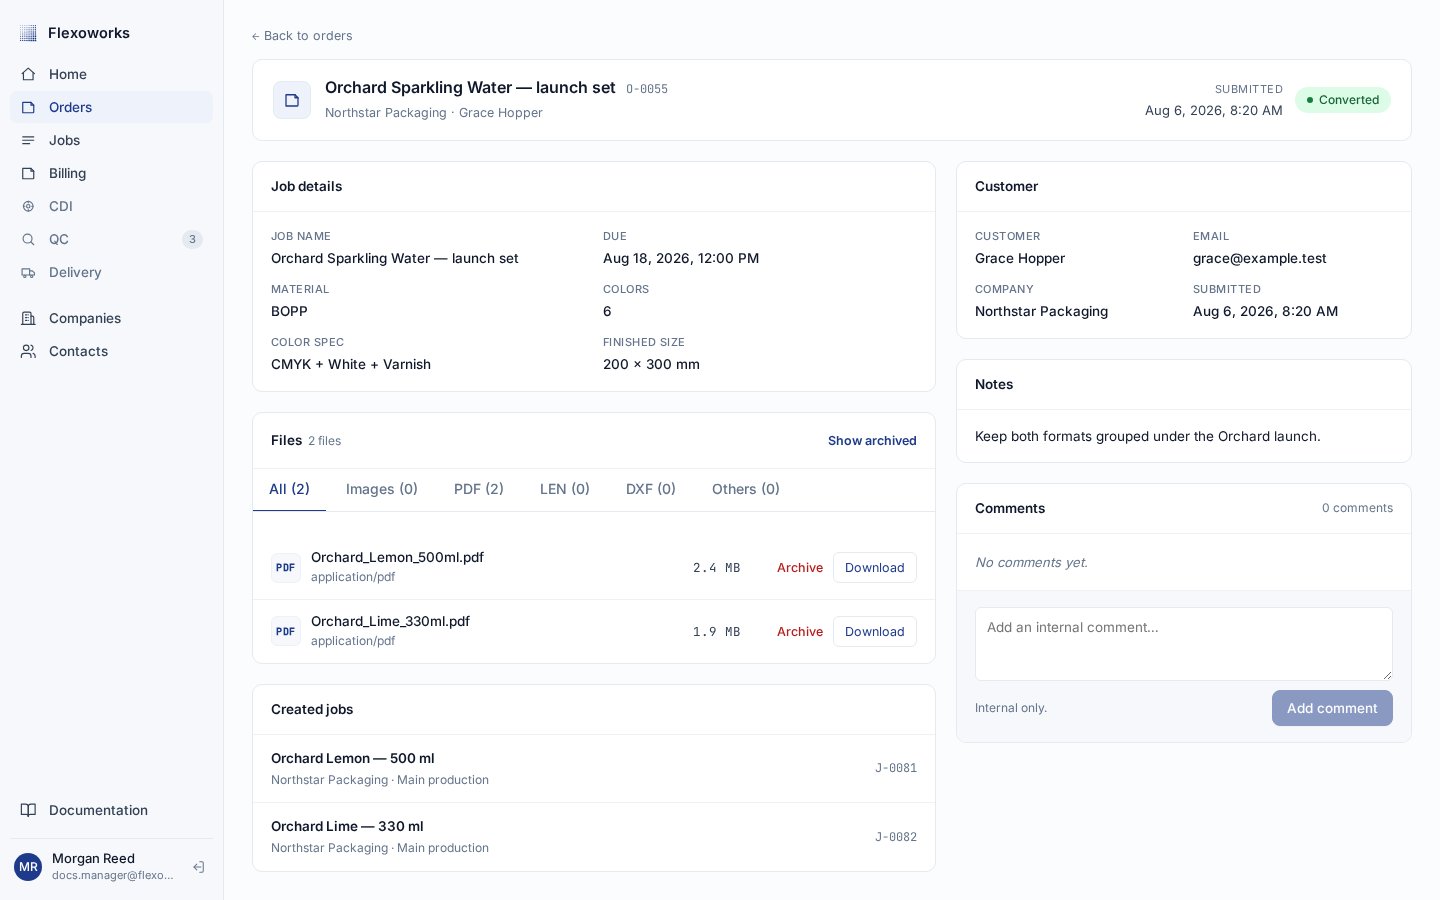
Task: Archive Orchard_Lemon_500ml.pdf
Action: [800, 567]
